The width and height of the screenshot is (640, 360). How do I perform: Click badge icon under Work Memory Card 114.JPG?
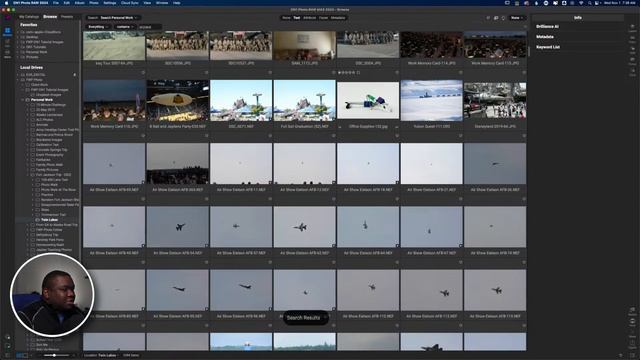pyautogui.click(x=460, y=73)
